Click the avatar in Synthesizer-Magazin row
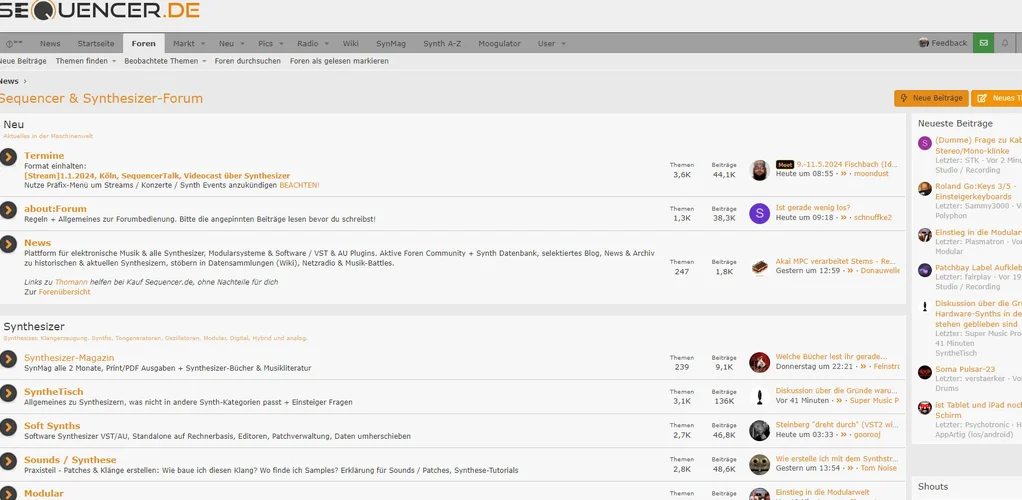This screenshot has height=500, width=1022. coord(759,362)
